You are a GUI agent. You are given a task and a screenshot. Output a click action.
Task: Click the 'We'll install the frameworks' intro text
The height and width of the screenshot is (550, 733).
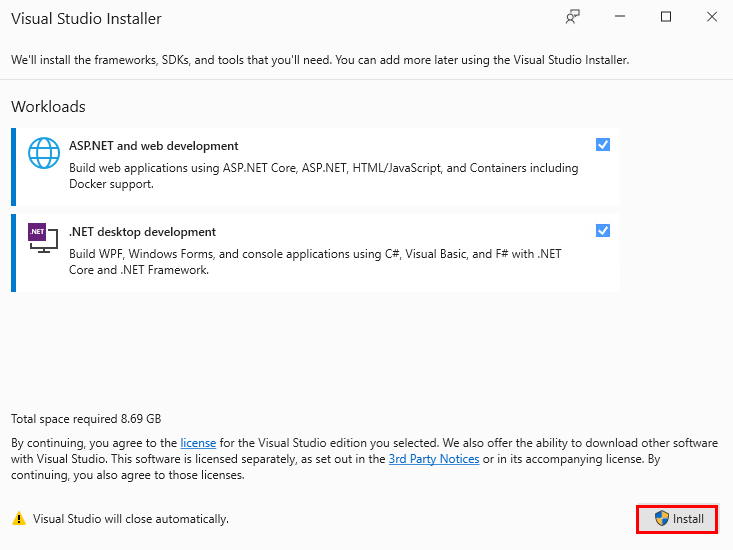coord(320,60)
